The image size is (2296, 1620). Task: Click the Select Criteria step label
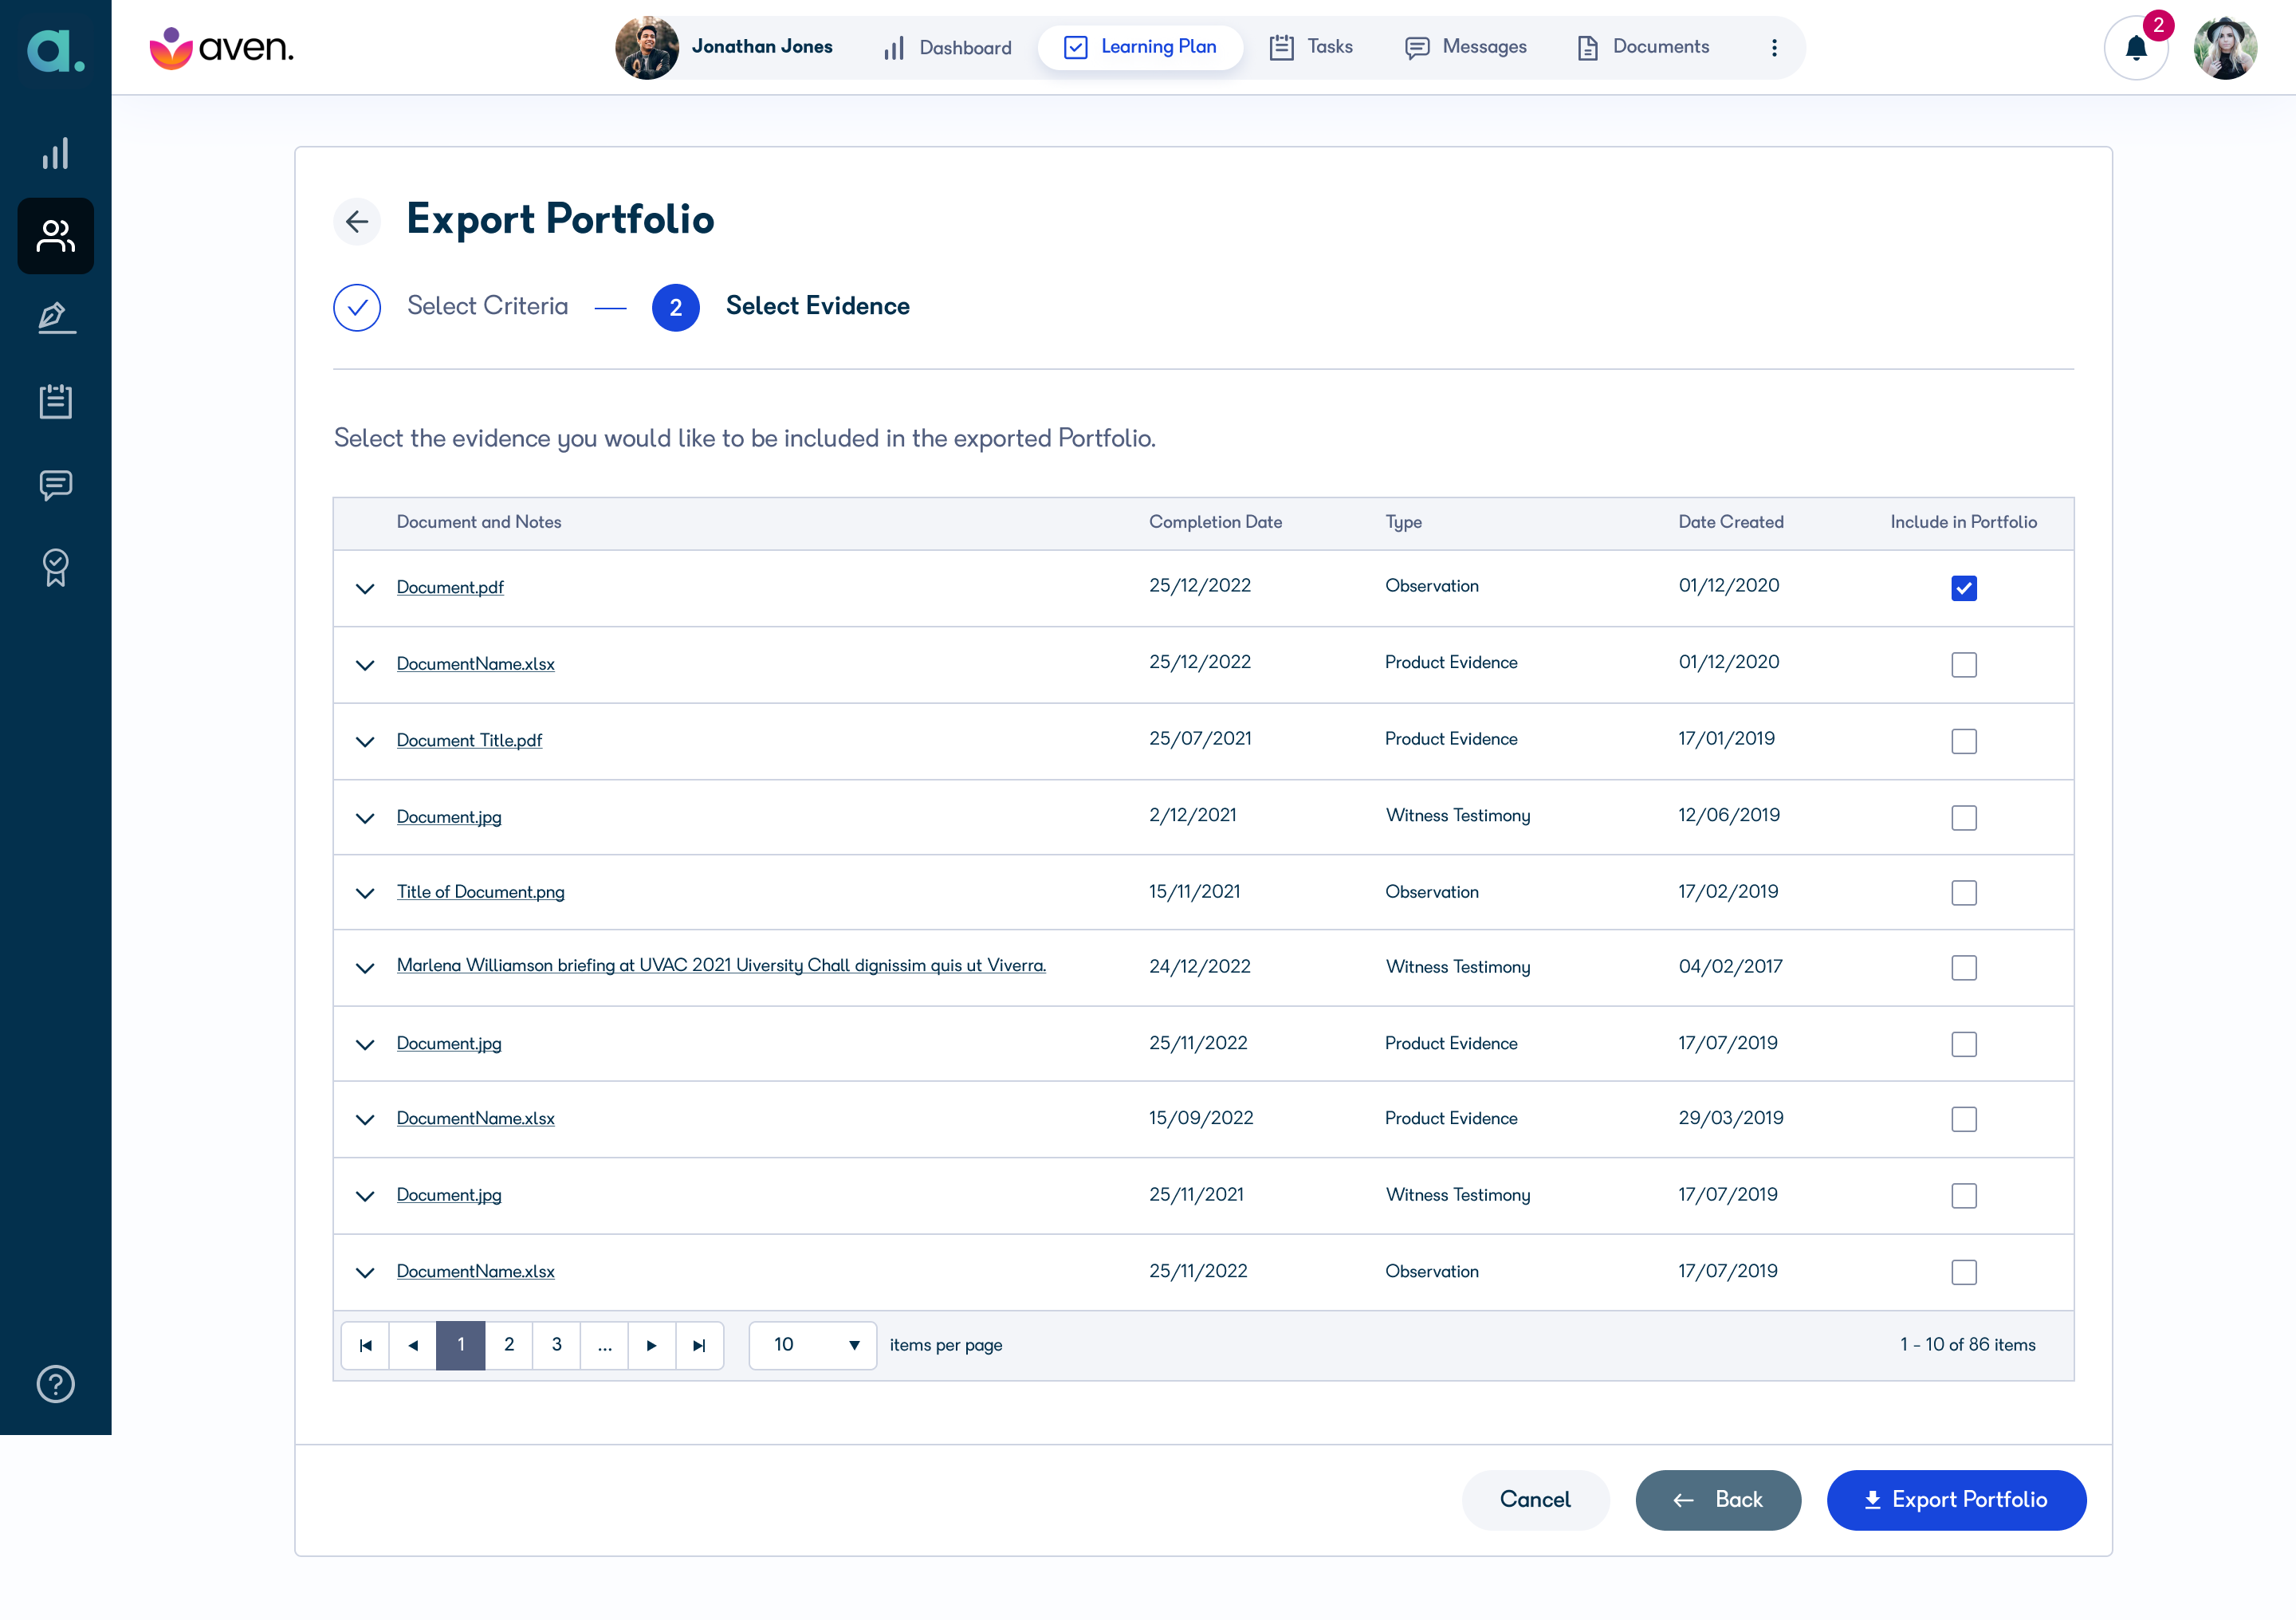[x=487, y=306]
